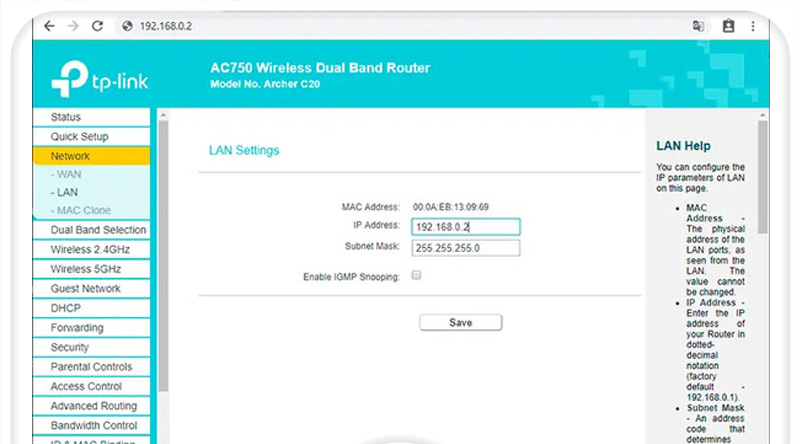Viewport: 800px width, 444px height.
Task: Click the site info icon in address bar
Action: (127, 26)
